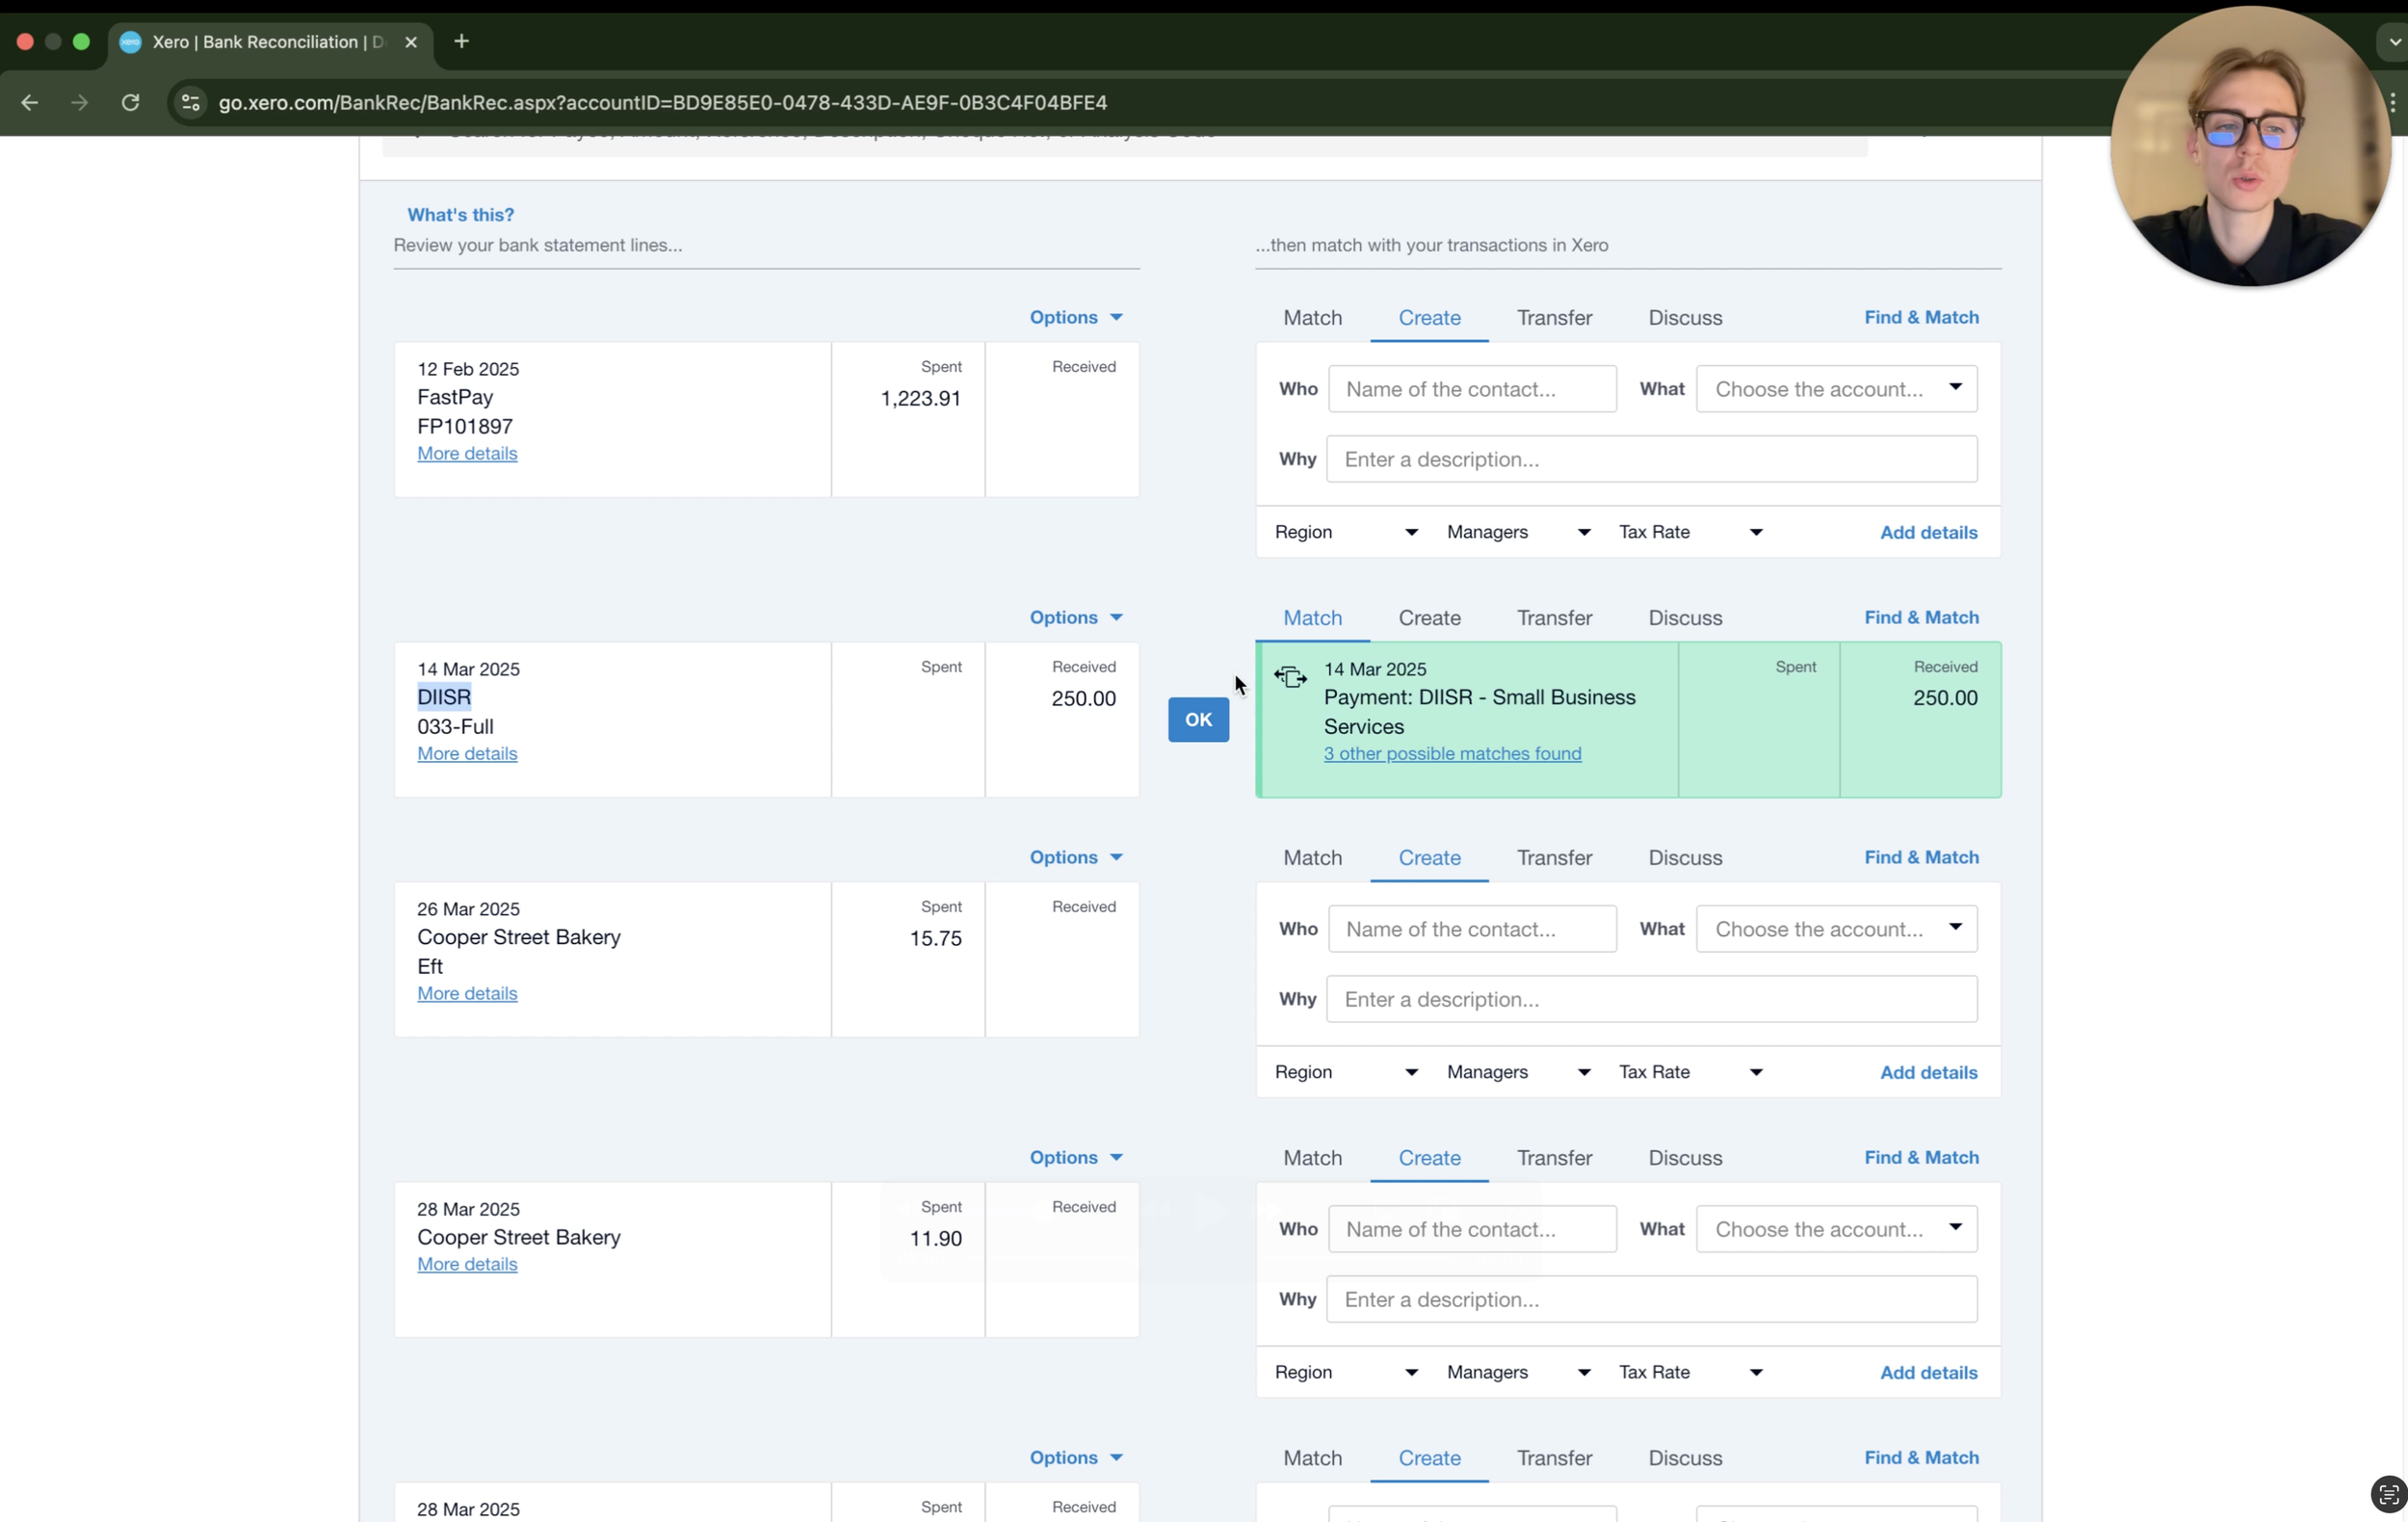
Task: Open '3 other possible matches found' link
Action: click(1452, 754)
